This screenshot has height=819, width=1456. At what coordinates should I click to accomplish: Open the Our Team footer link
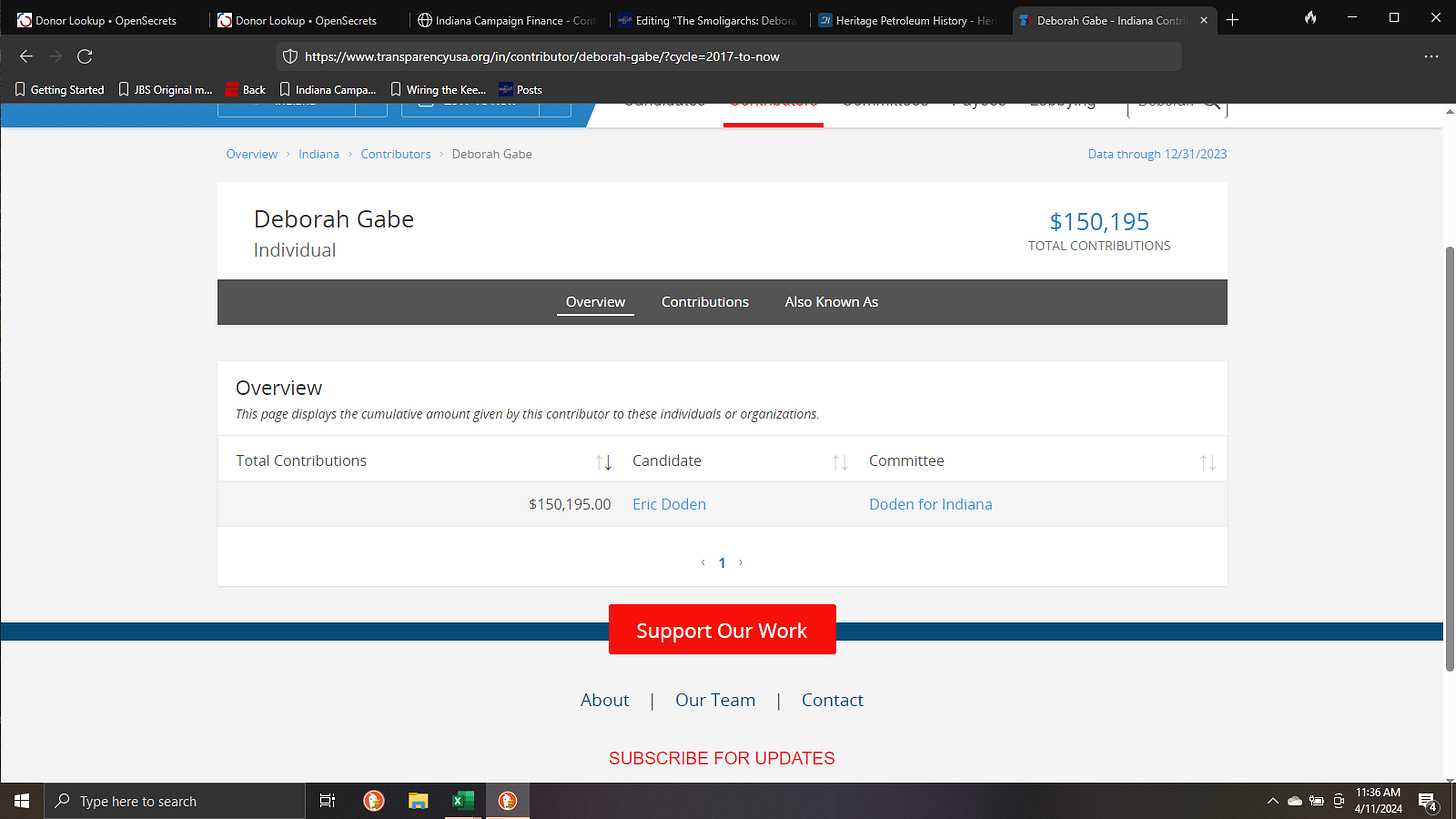tap(715, 700)
